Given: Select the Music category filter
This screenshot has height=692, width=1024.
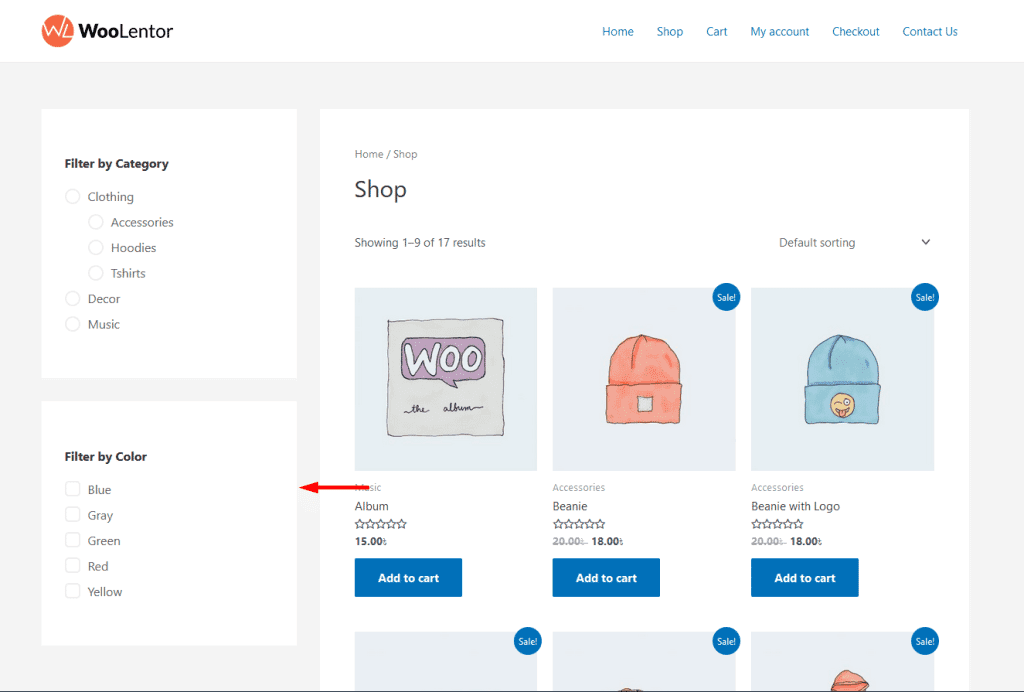Looking at the screenshot, I should pos(72,324).
